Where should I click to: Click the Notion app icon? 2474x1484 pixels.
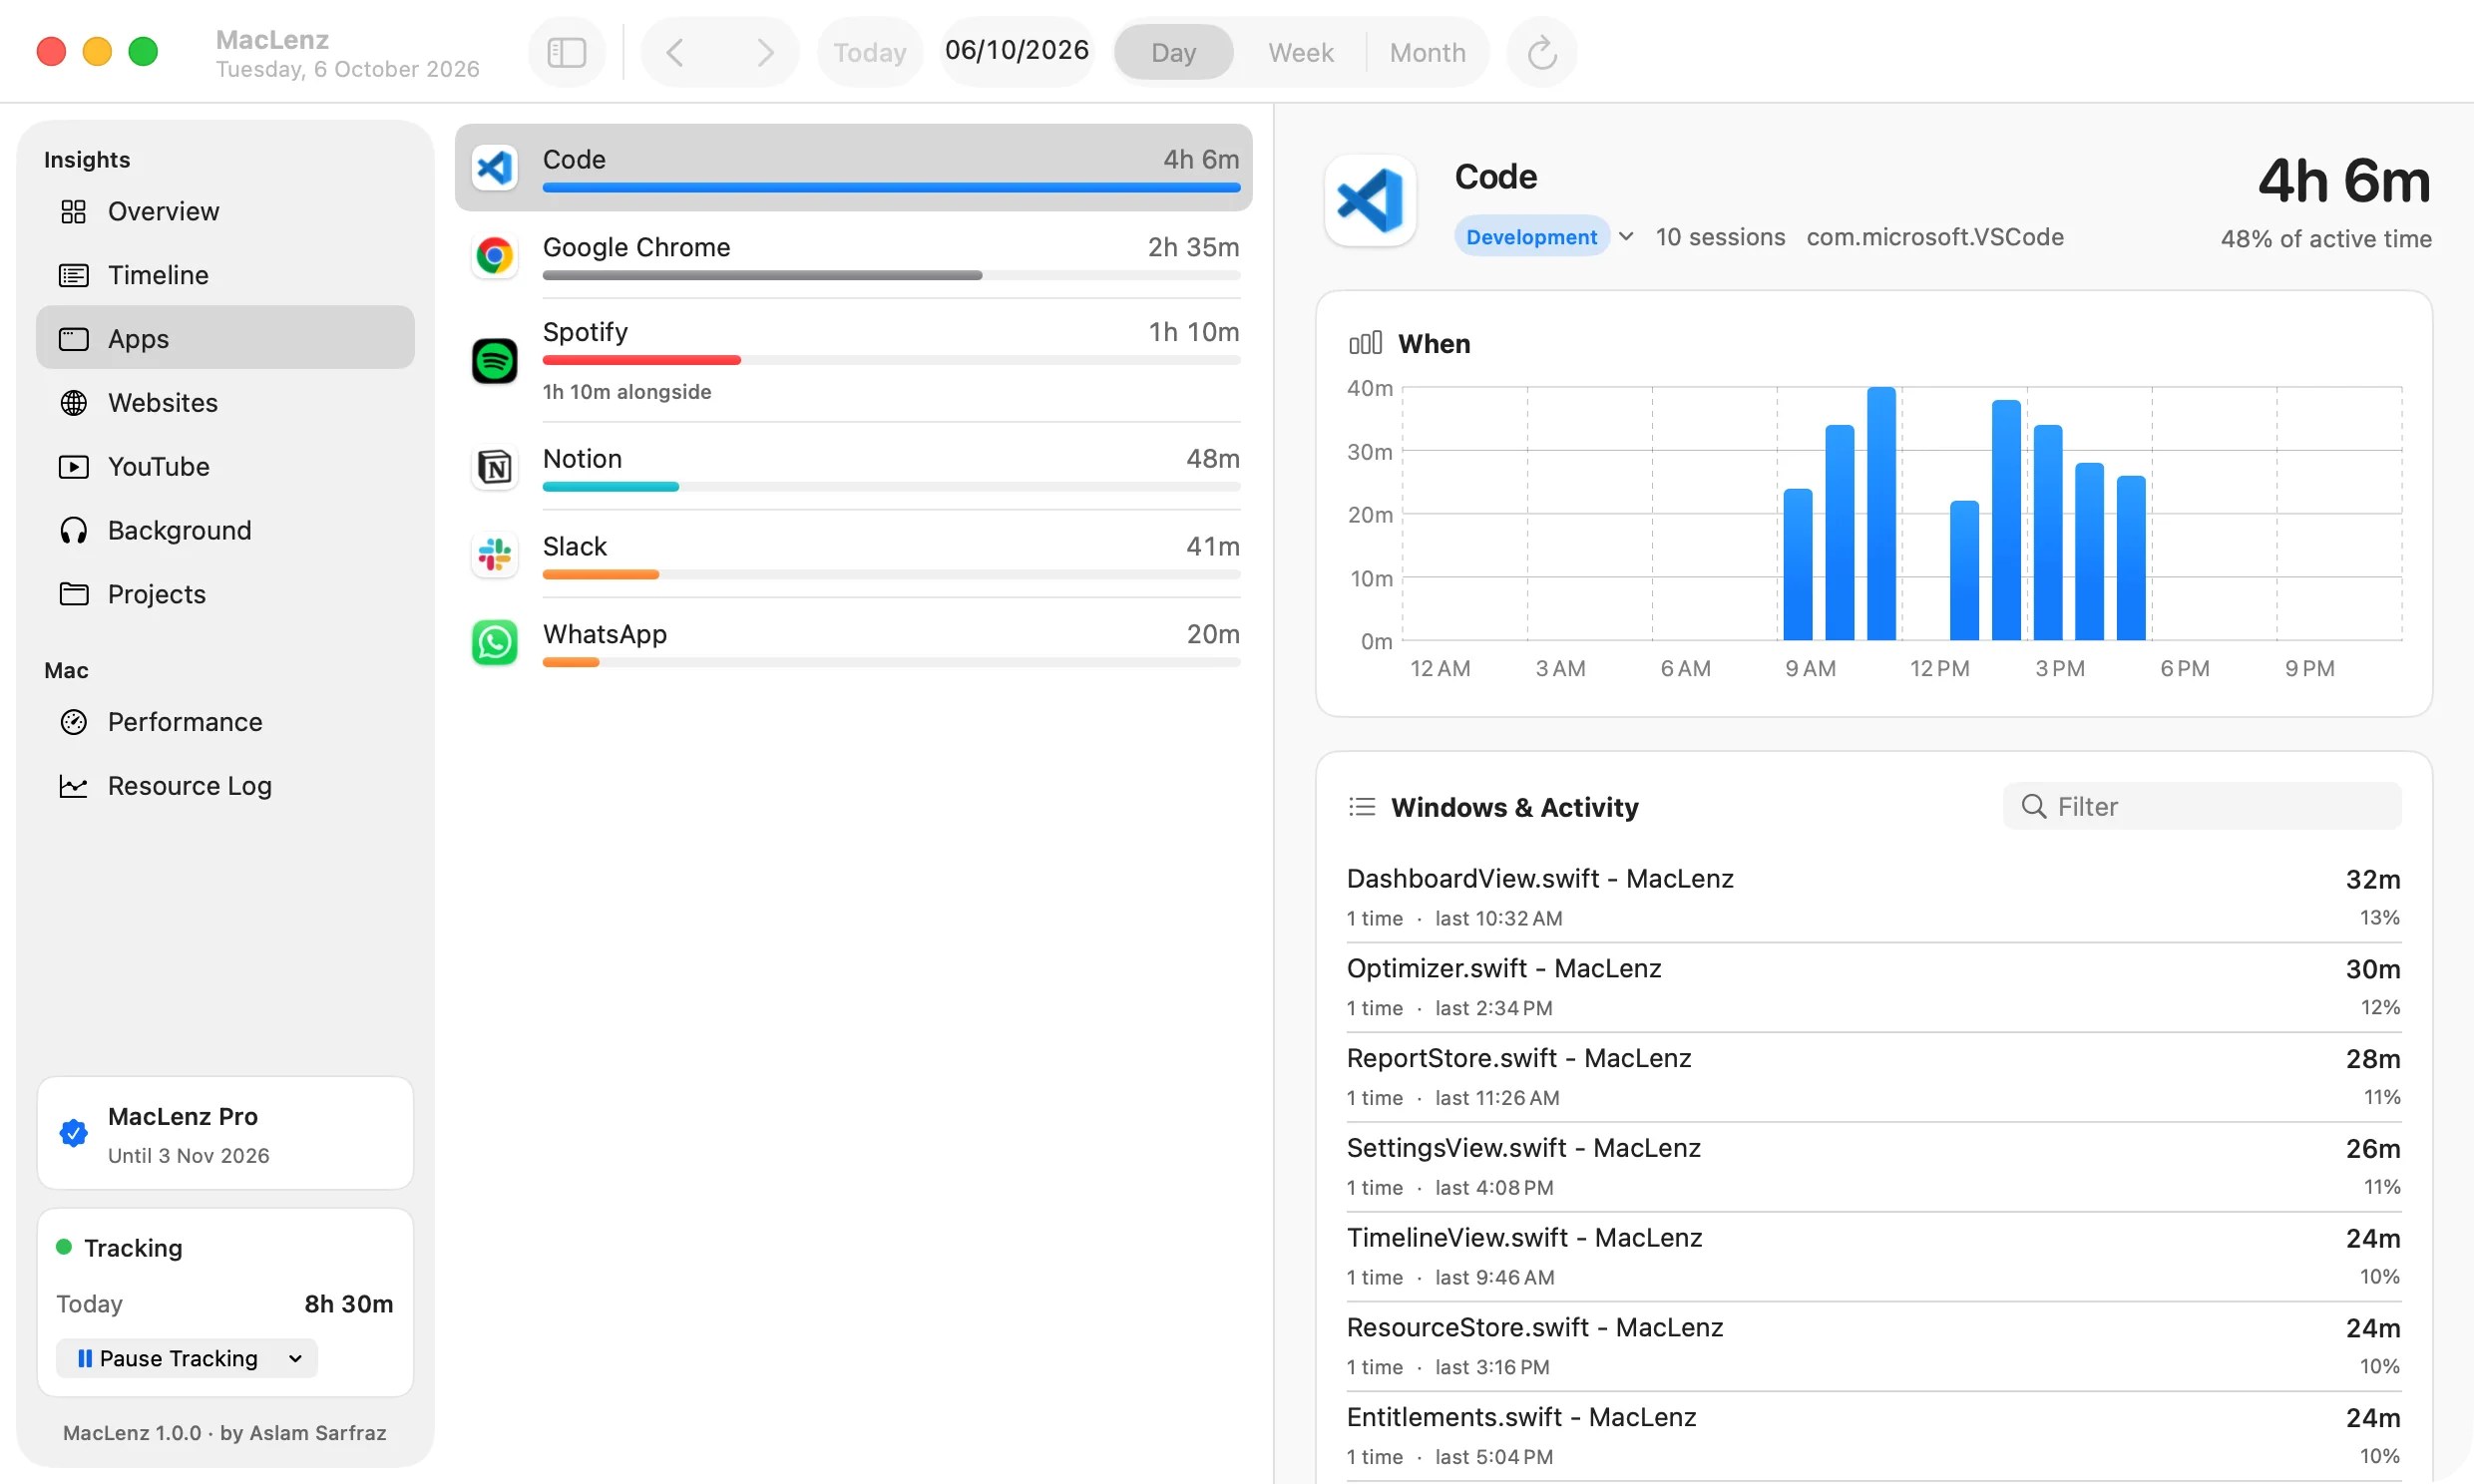tap(494, 467)
